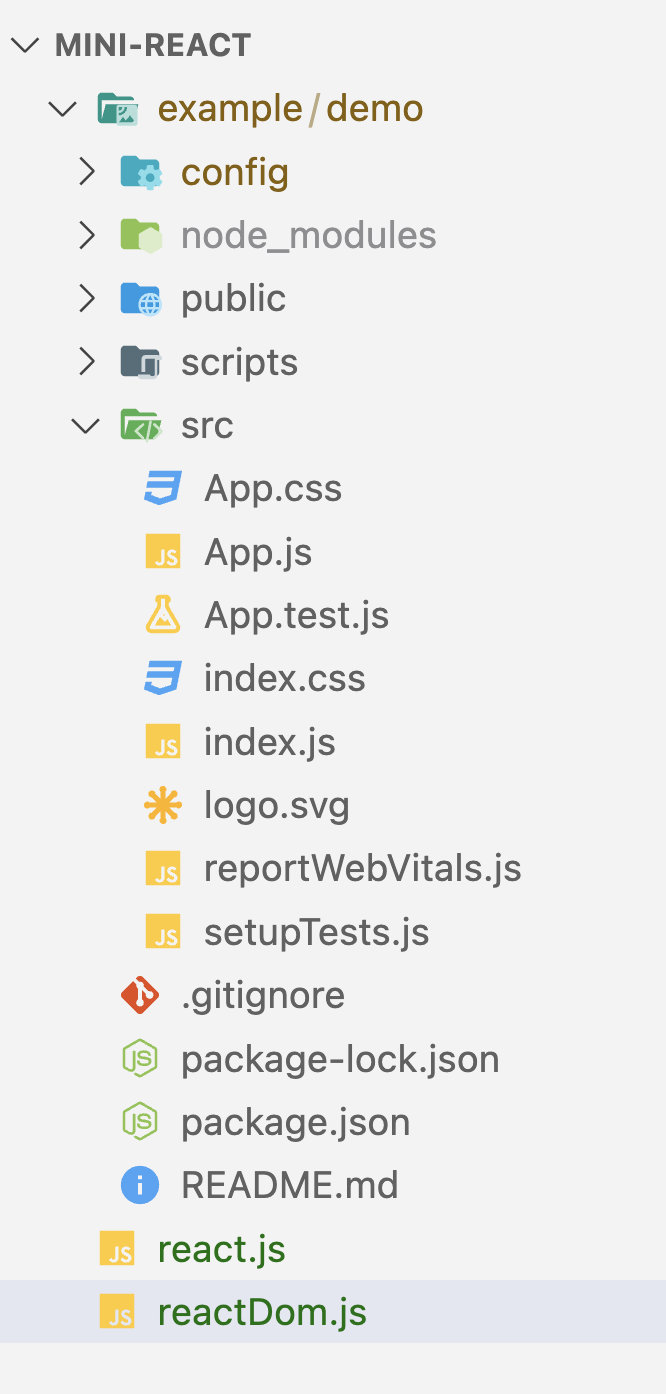Click the Node.js icon beside package.json
The height and width of the screenshot is (1394, 666).
tap(139, 1122)
